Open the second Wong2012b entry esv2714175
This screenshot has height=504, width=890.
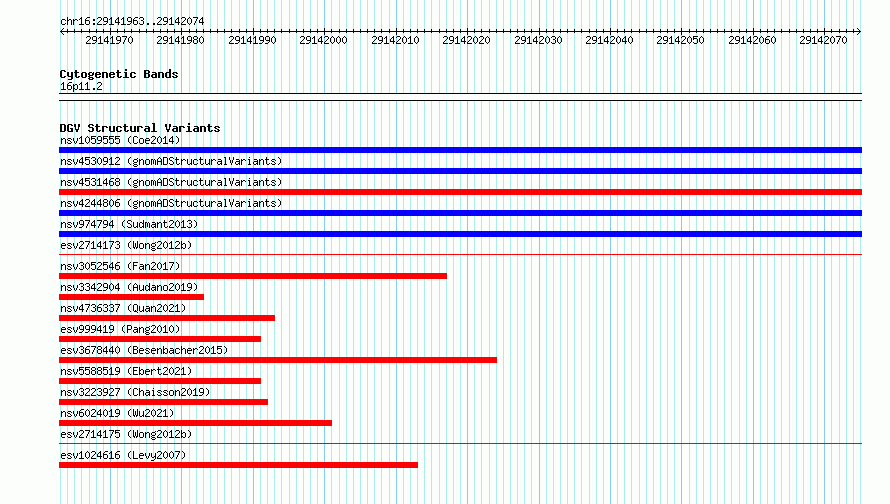pyautogui.click(x=126, y=434)
